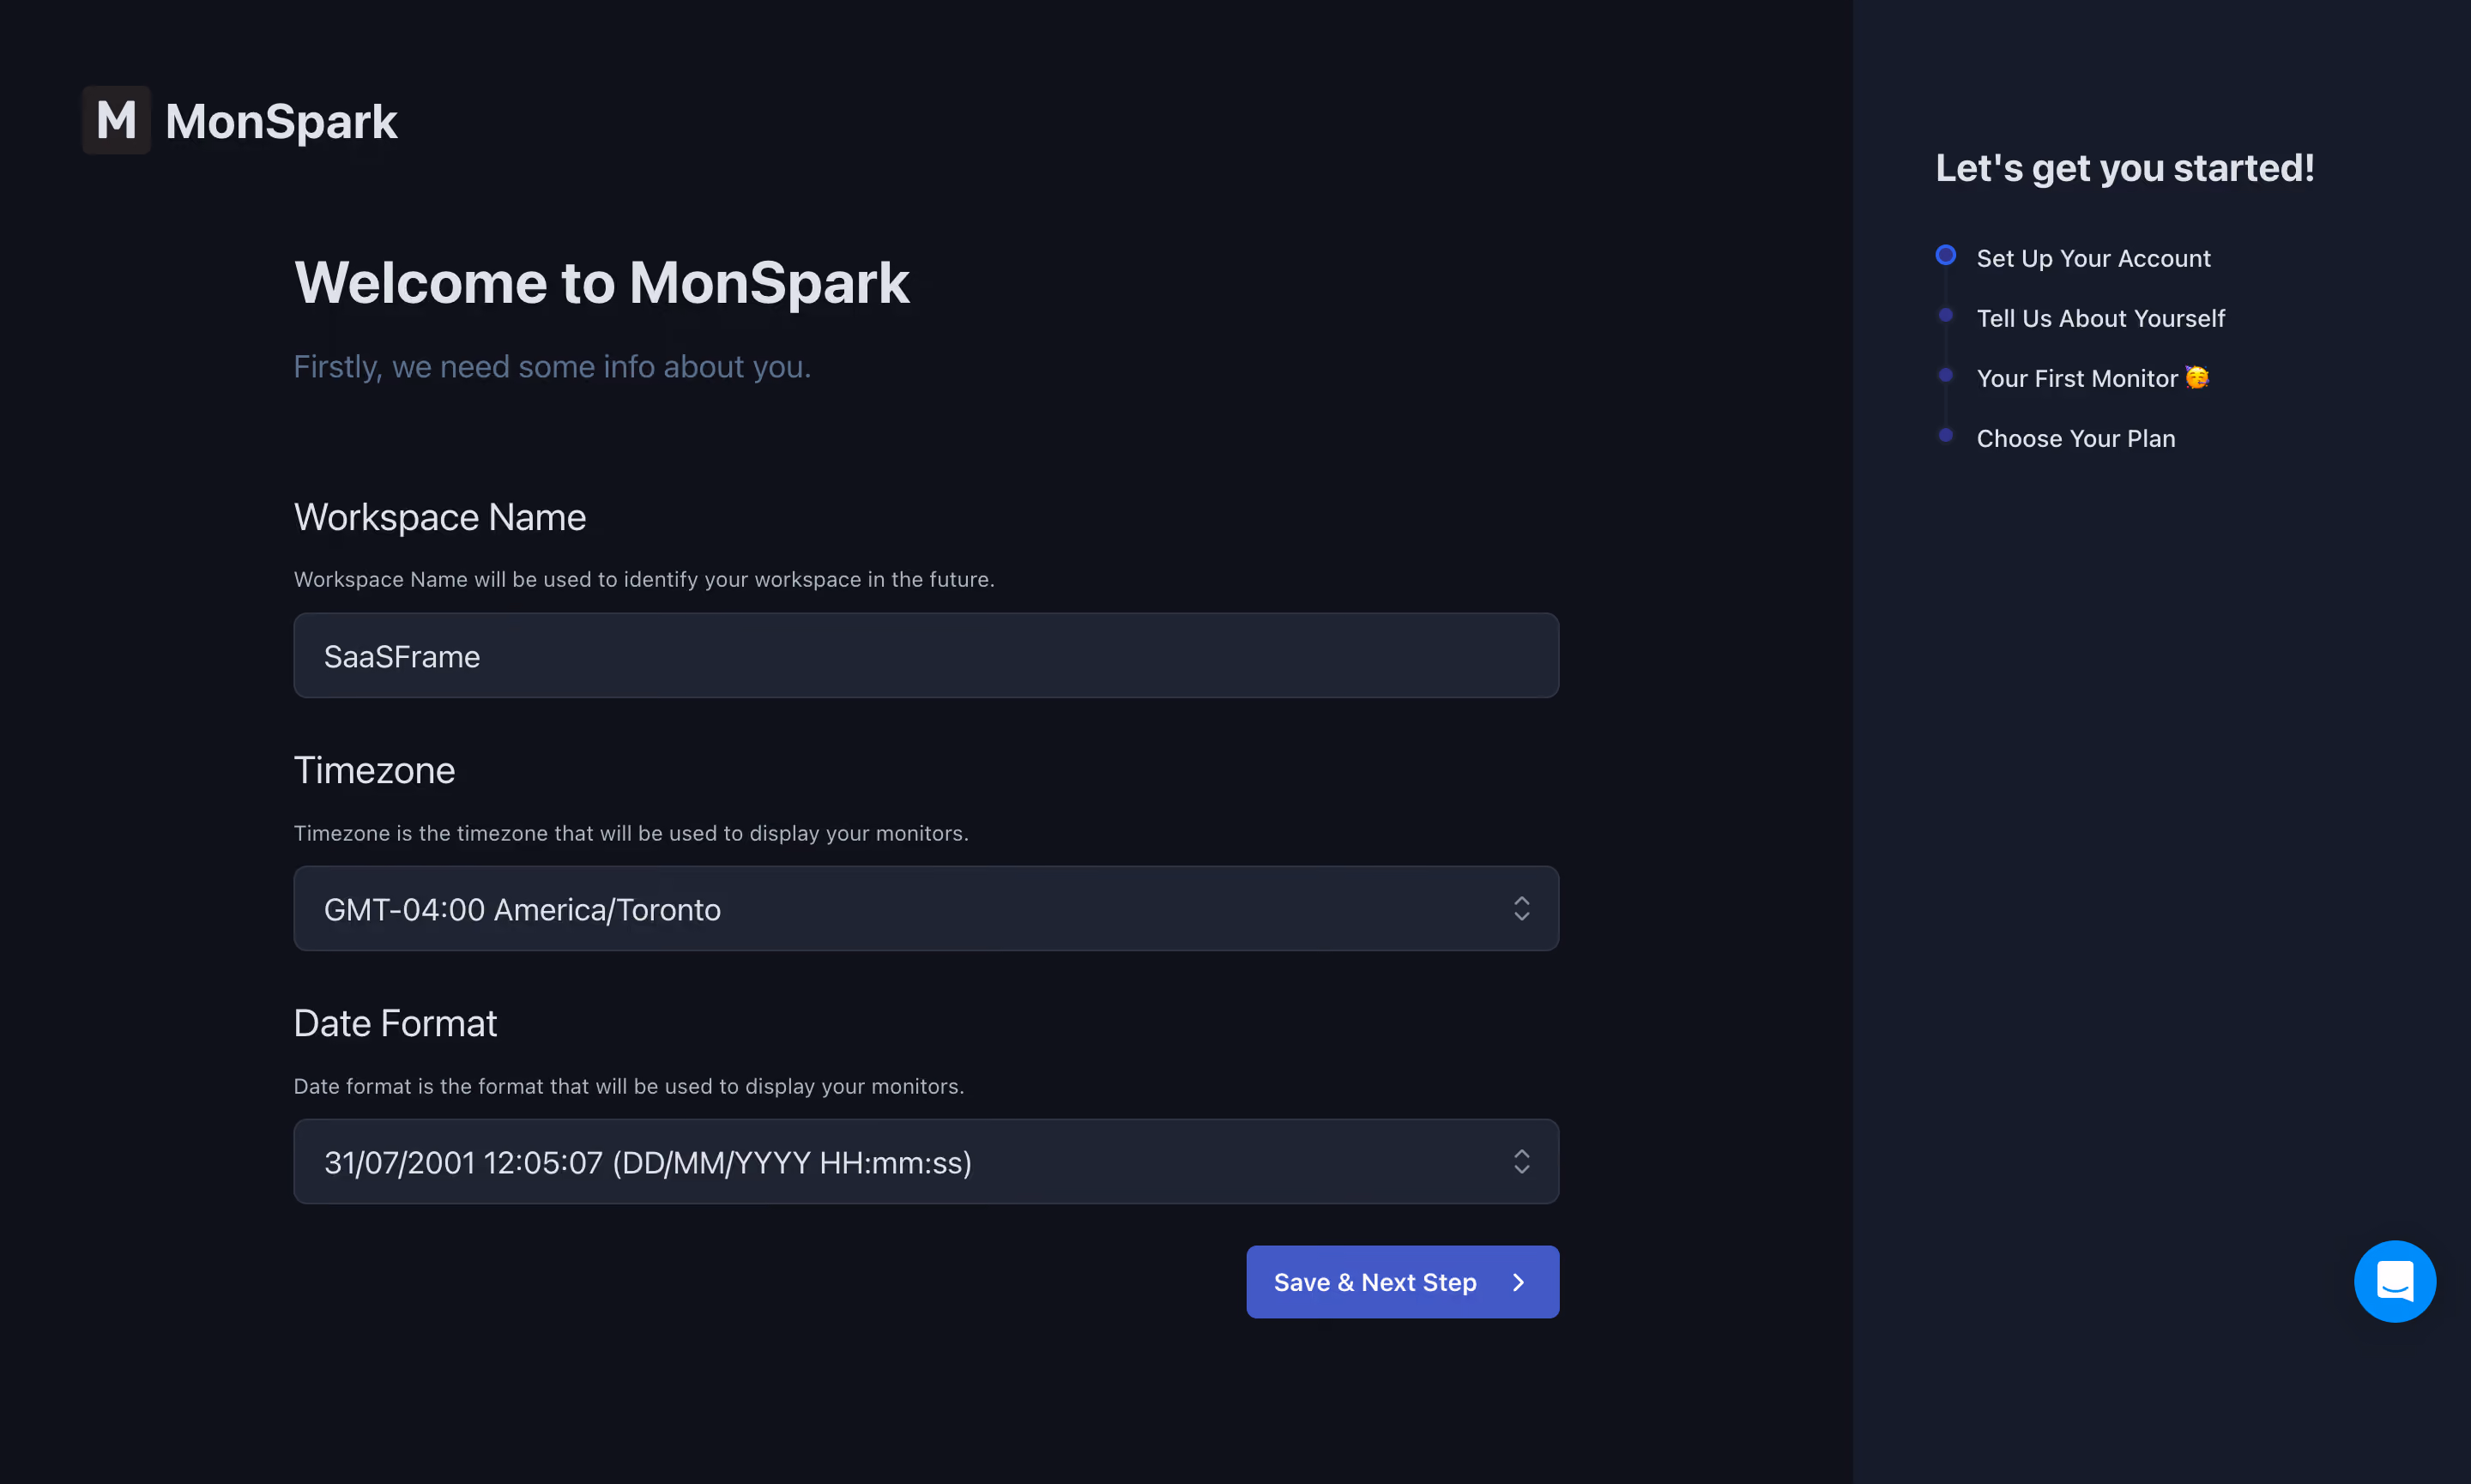The height and width of the screenshot is (1484, 2471).
Task: Click the Date Format label
Action: pos(395,1023)
